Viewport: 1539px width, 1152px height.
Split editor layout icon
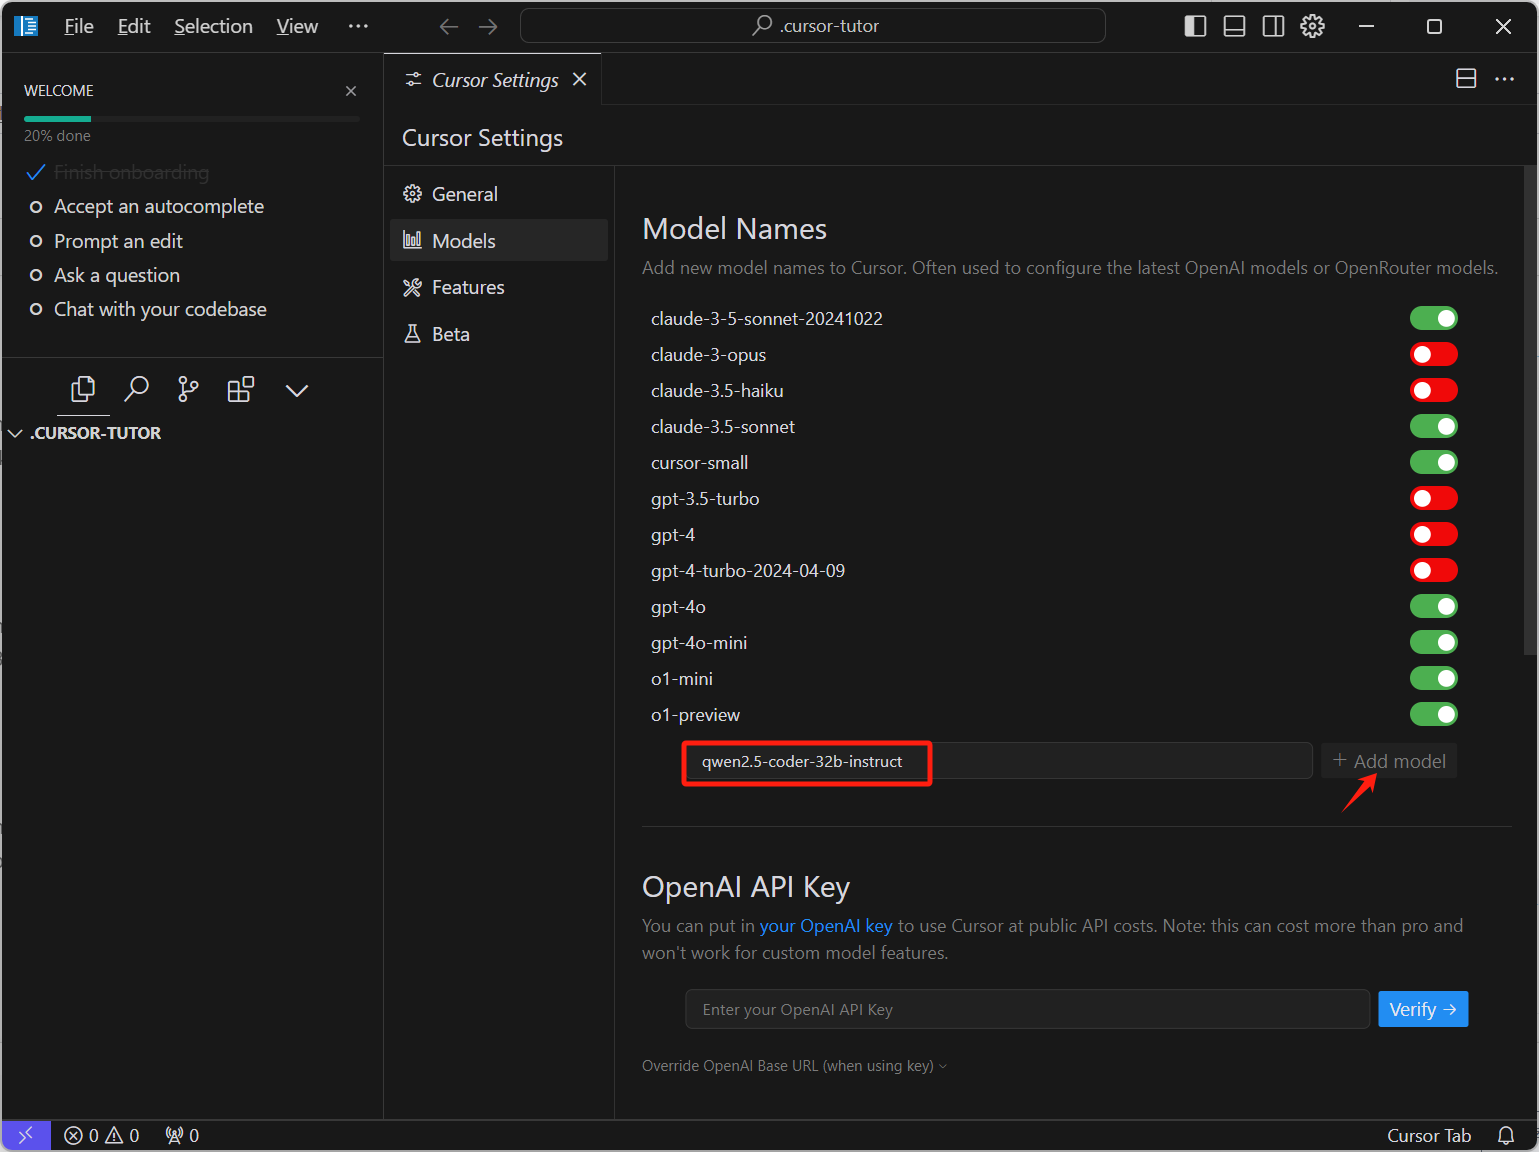[1466, 78]
